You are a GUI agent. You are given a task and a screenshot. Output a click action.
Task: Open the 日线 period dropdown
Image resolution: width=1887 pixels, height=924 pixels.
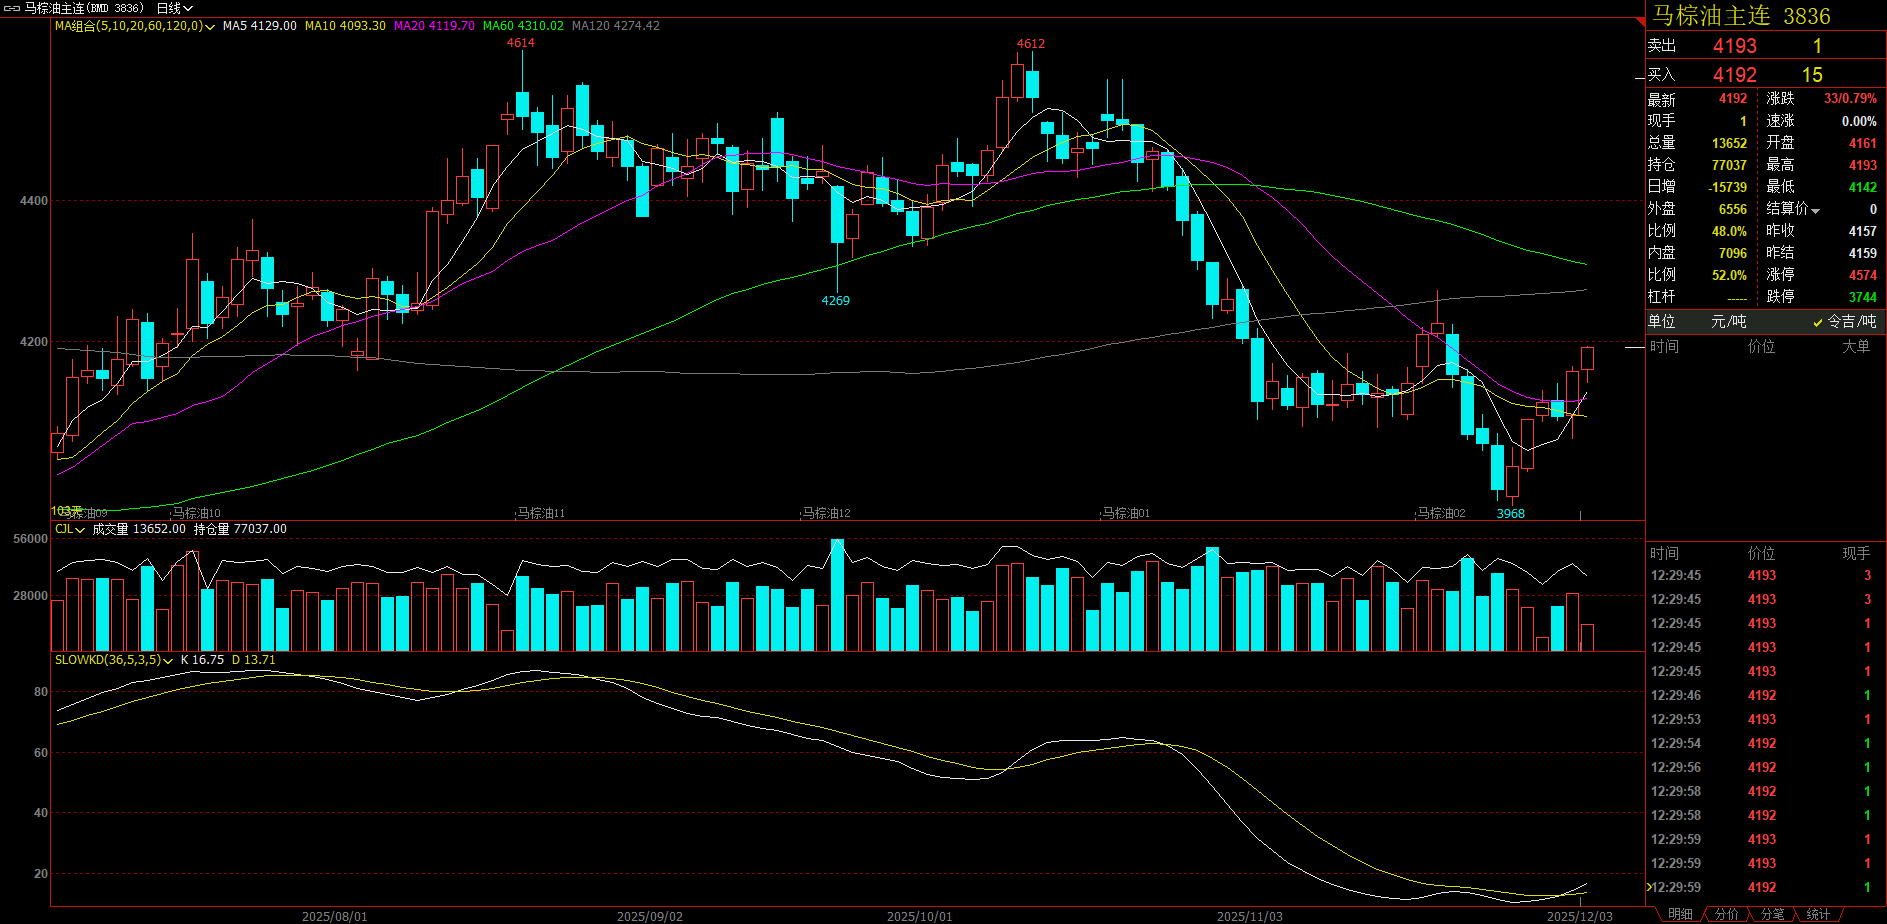(175, 8)
